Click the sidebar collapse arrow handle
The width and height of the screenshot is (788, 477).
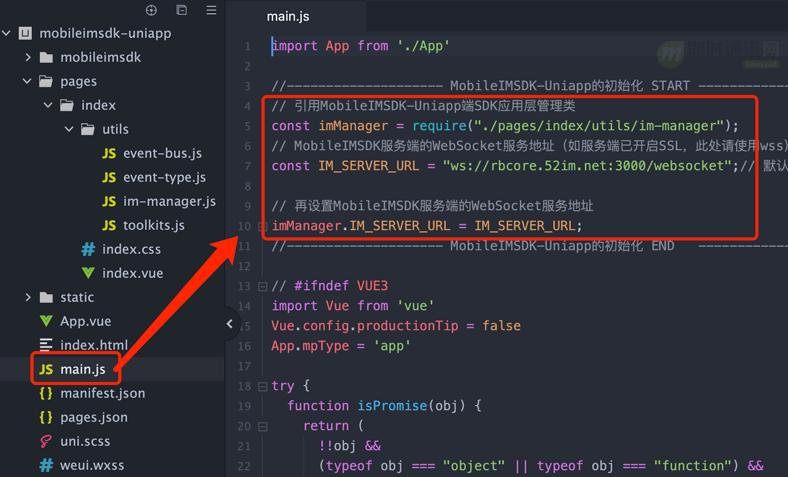coord(230,323)
